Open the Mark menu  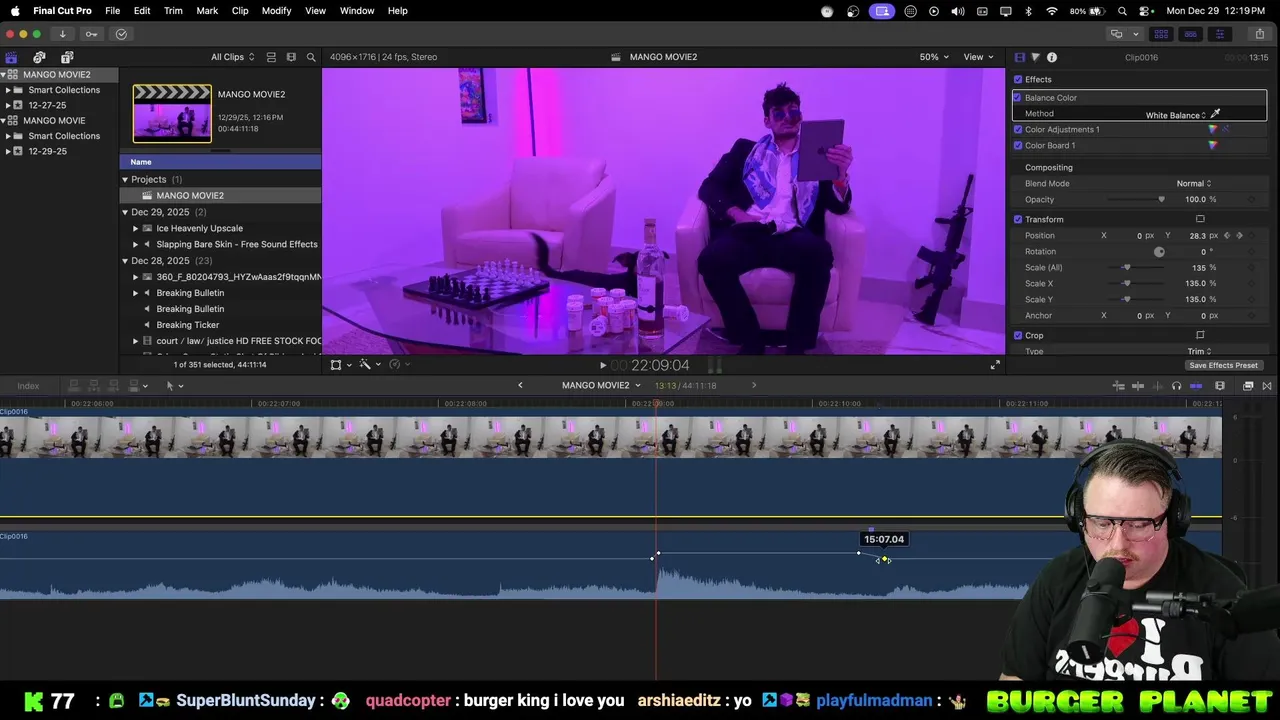[x=207, y=10]
